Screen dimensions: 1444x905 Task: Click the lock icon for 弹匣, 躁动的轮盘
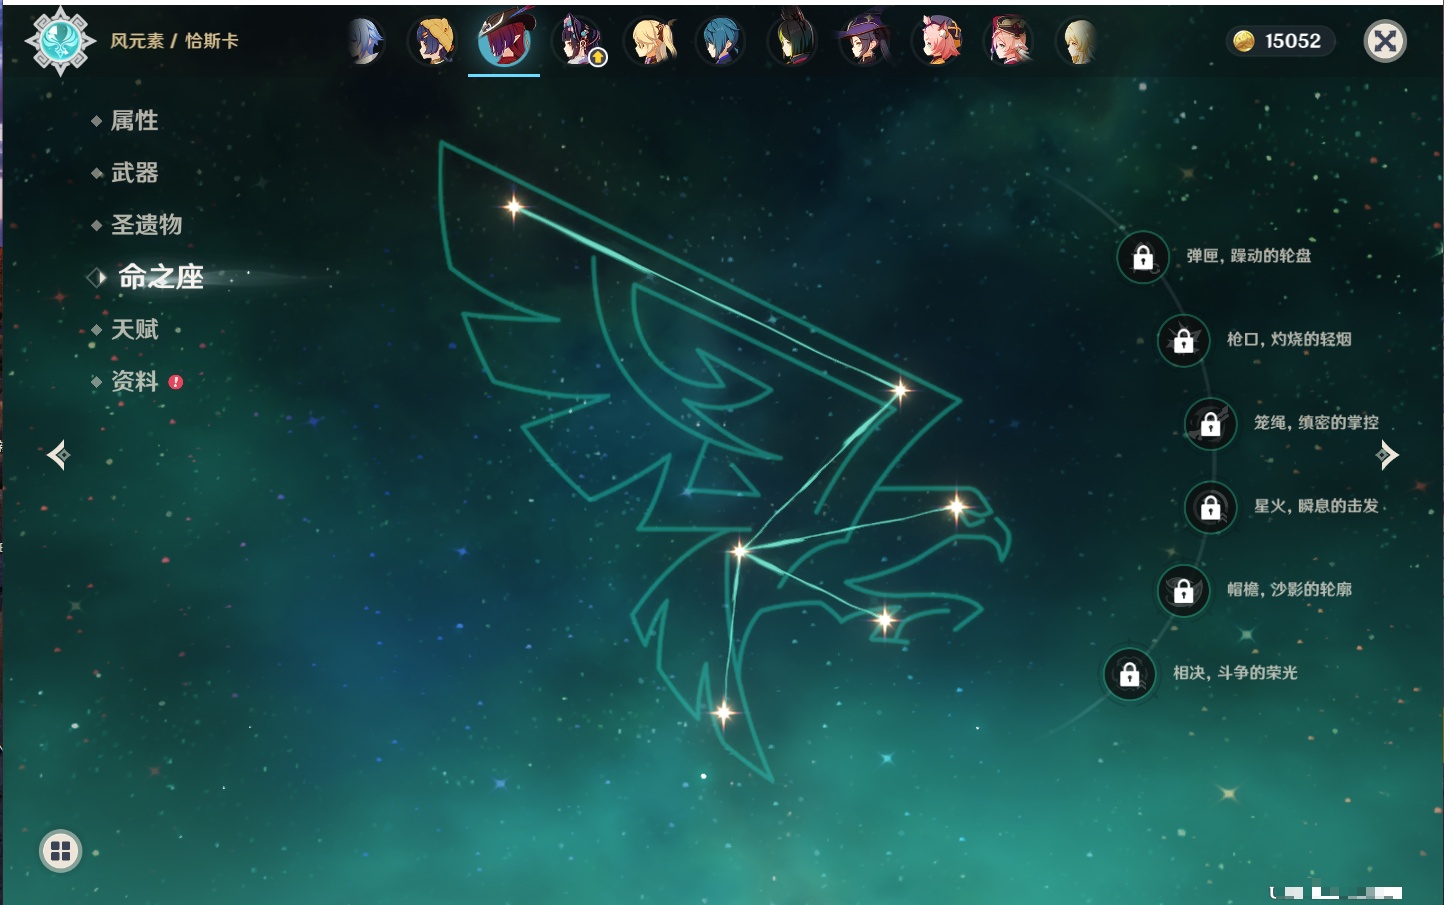click(x=1143, y=257)
